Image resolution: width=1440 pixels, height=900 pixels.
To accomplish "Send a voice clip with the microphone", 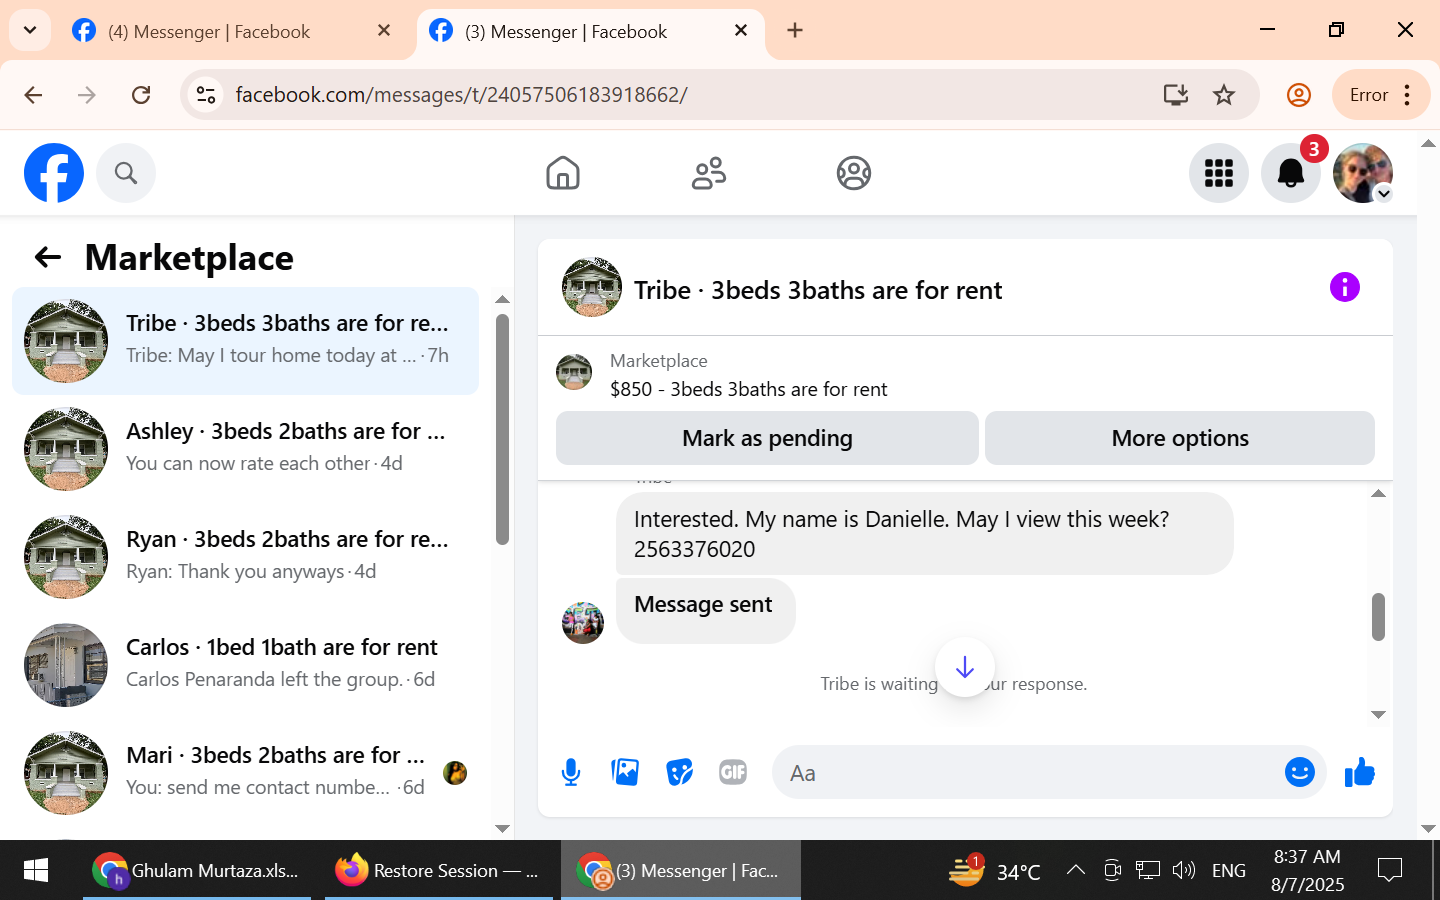I will point(571,772).
